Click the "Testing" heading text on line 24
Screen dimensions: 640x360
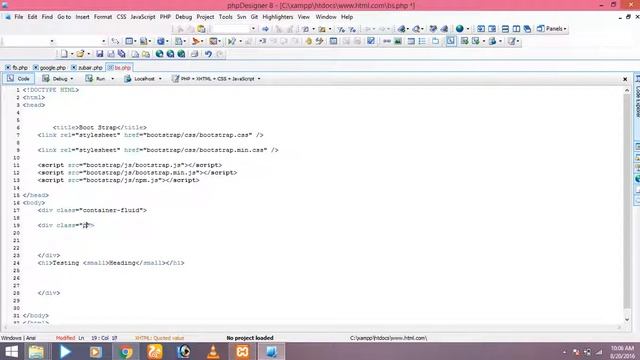coord(66,263)
